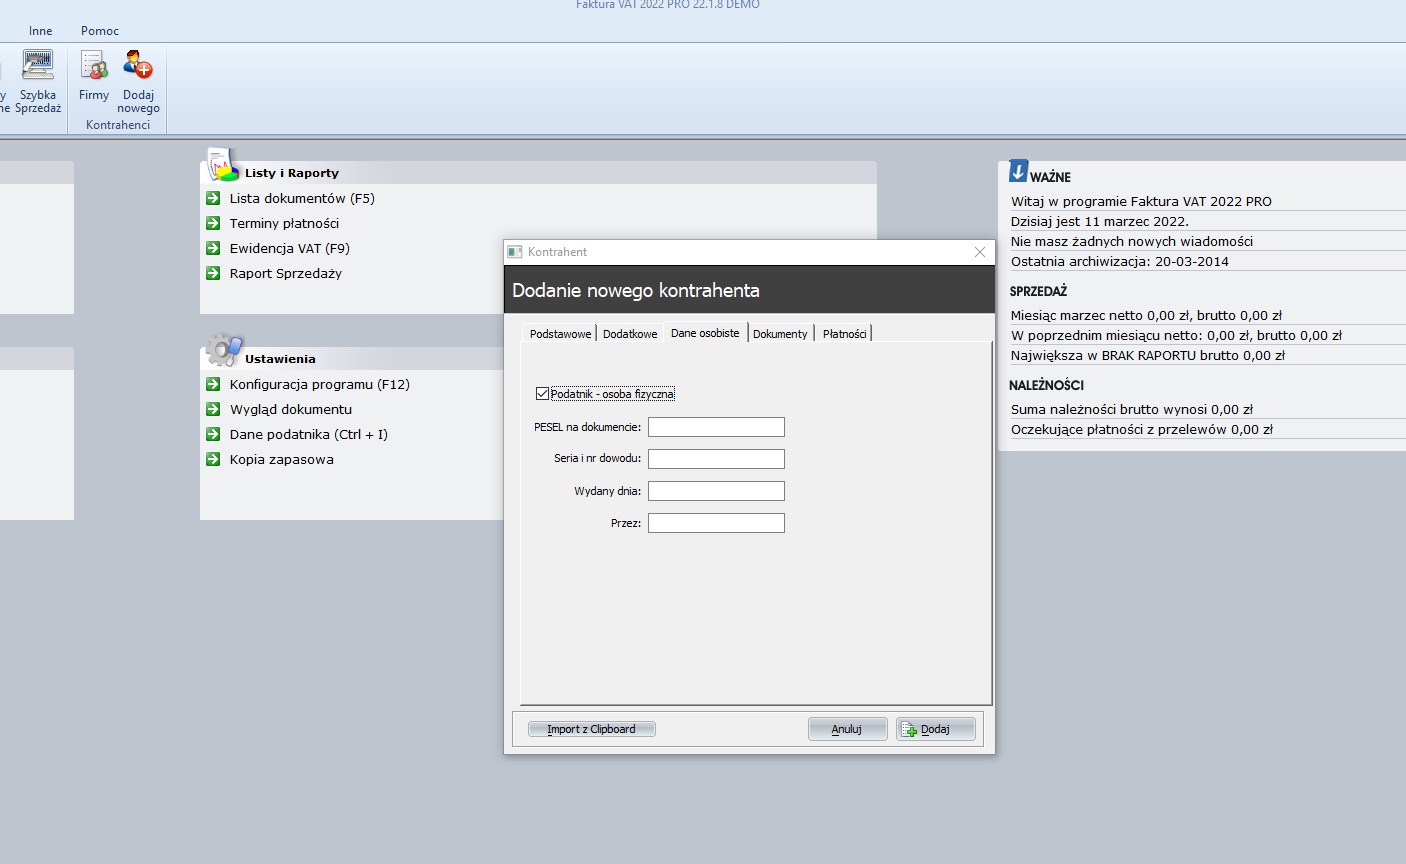Viewport: 1406px width, 864px height.
Task: Open Ewidencja VAT (F9) link
Action: pos(289,248)
